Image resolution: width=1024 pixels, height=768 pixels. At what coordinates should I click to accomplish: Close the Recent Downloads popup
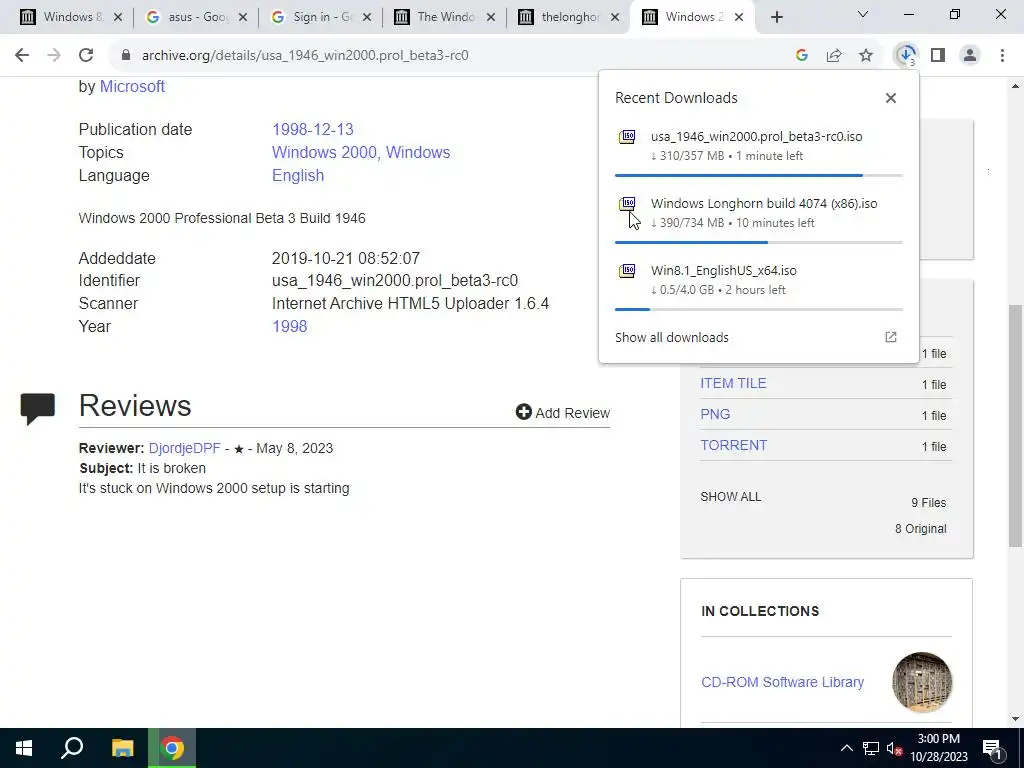coord(891,98)
